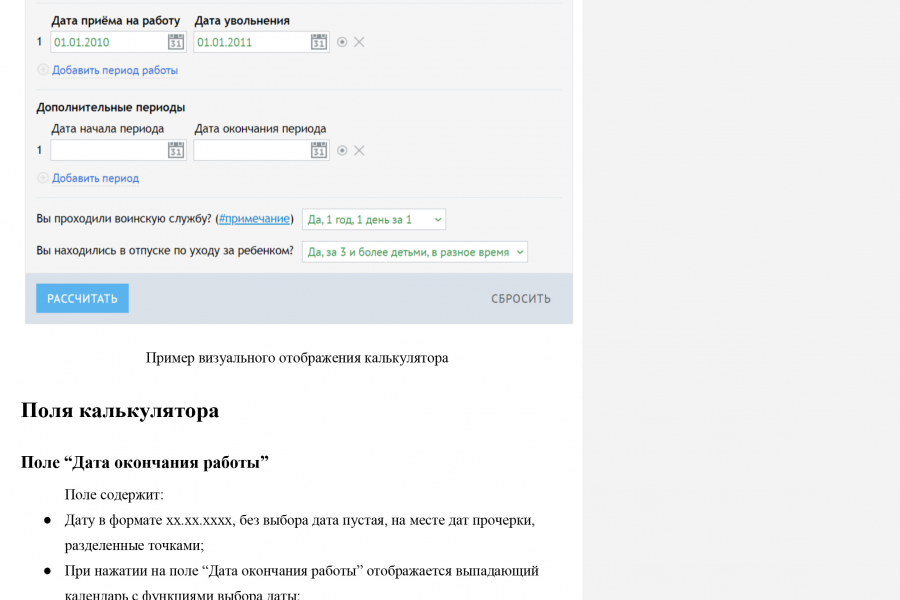Click Добавить период работы link

click(115, 70)
